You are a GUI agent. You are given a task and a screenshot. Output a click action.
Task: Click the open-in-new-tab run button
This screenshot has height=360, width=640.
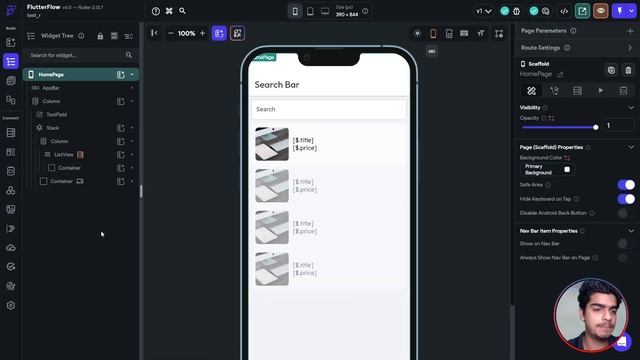click(582, 11)
